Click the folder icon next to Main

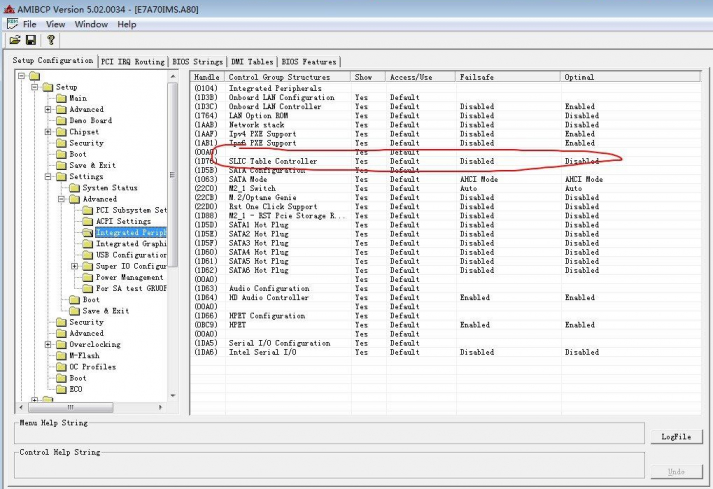61,98
